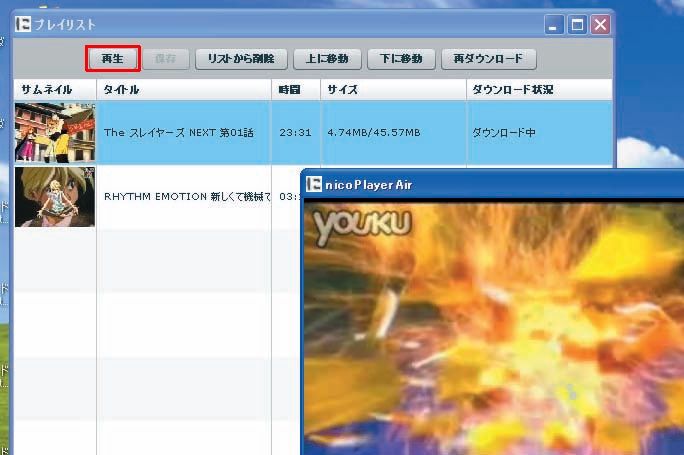Click the リストから削除 button

241,59
